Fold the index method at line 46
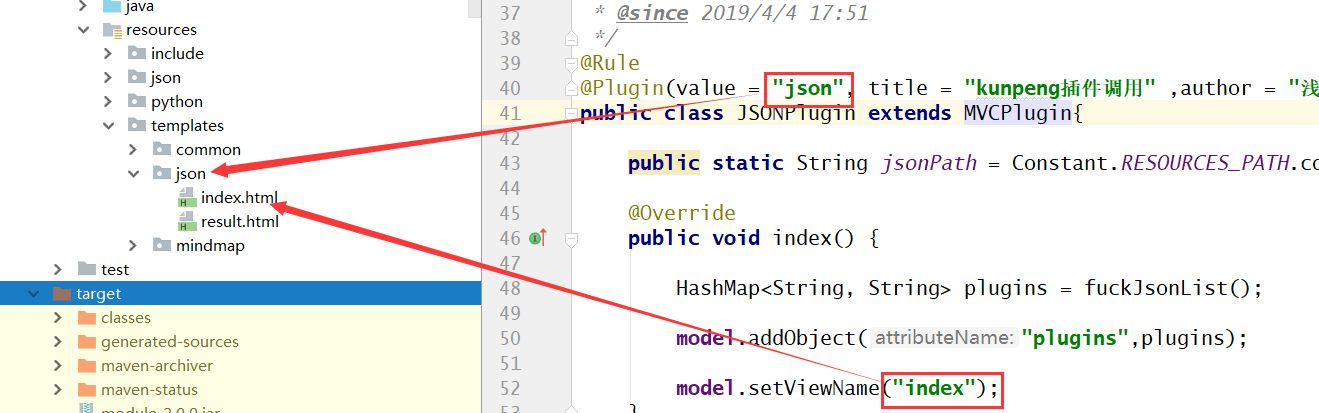Image resolution: width=1319 pixels, height=413 pixels. tap(571, 238)
